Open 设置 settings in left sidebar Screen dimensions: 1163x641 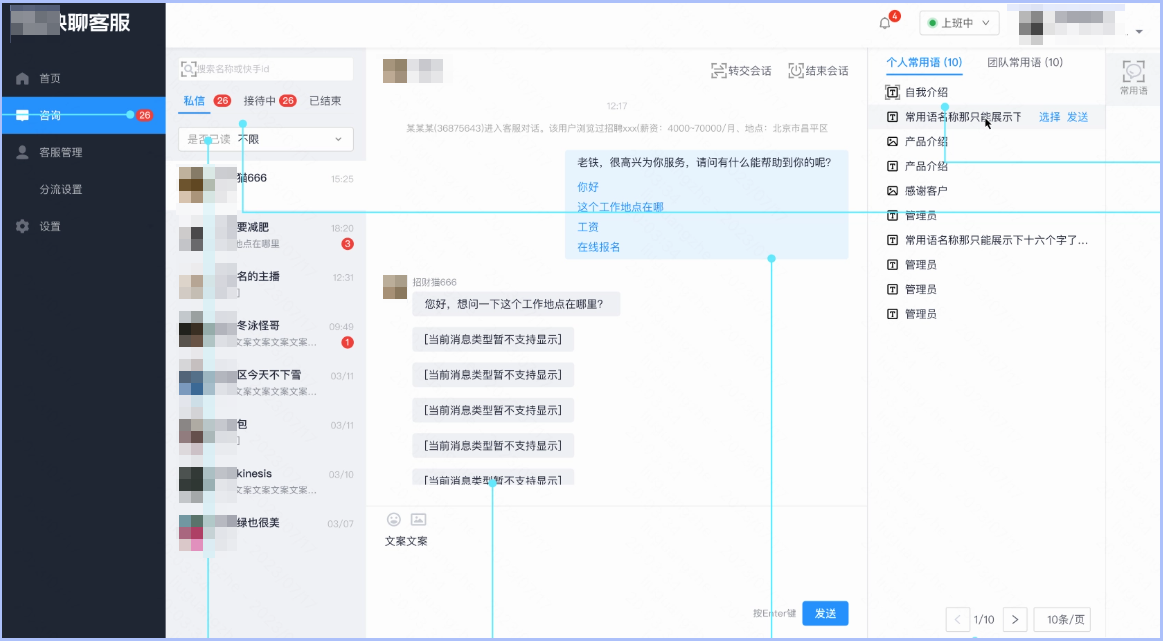pos(49,226)
